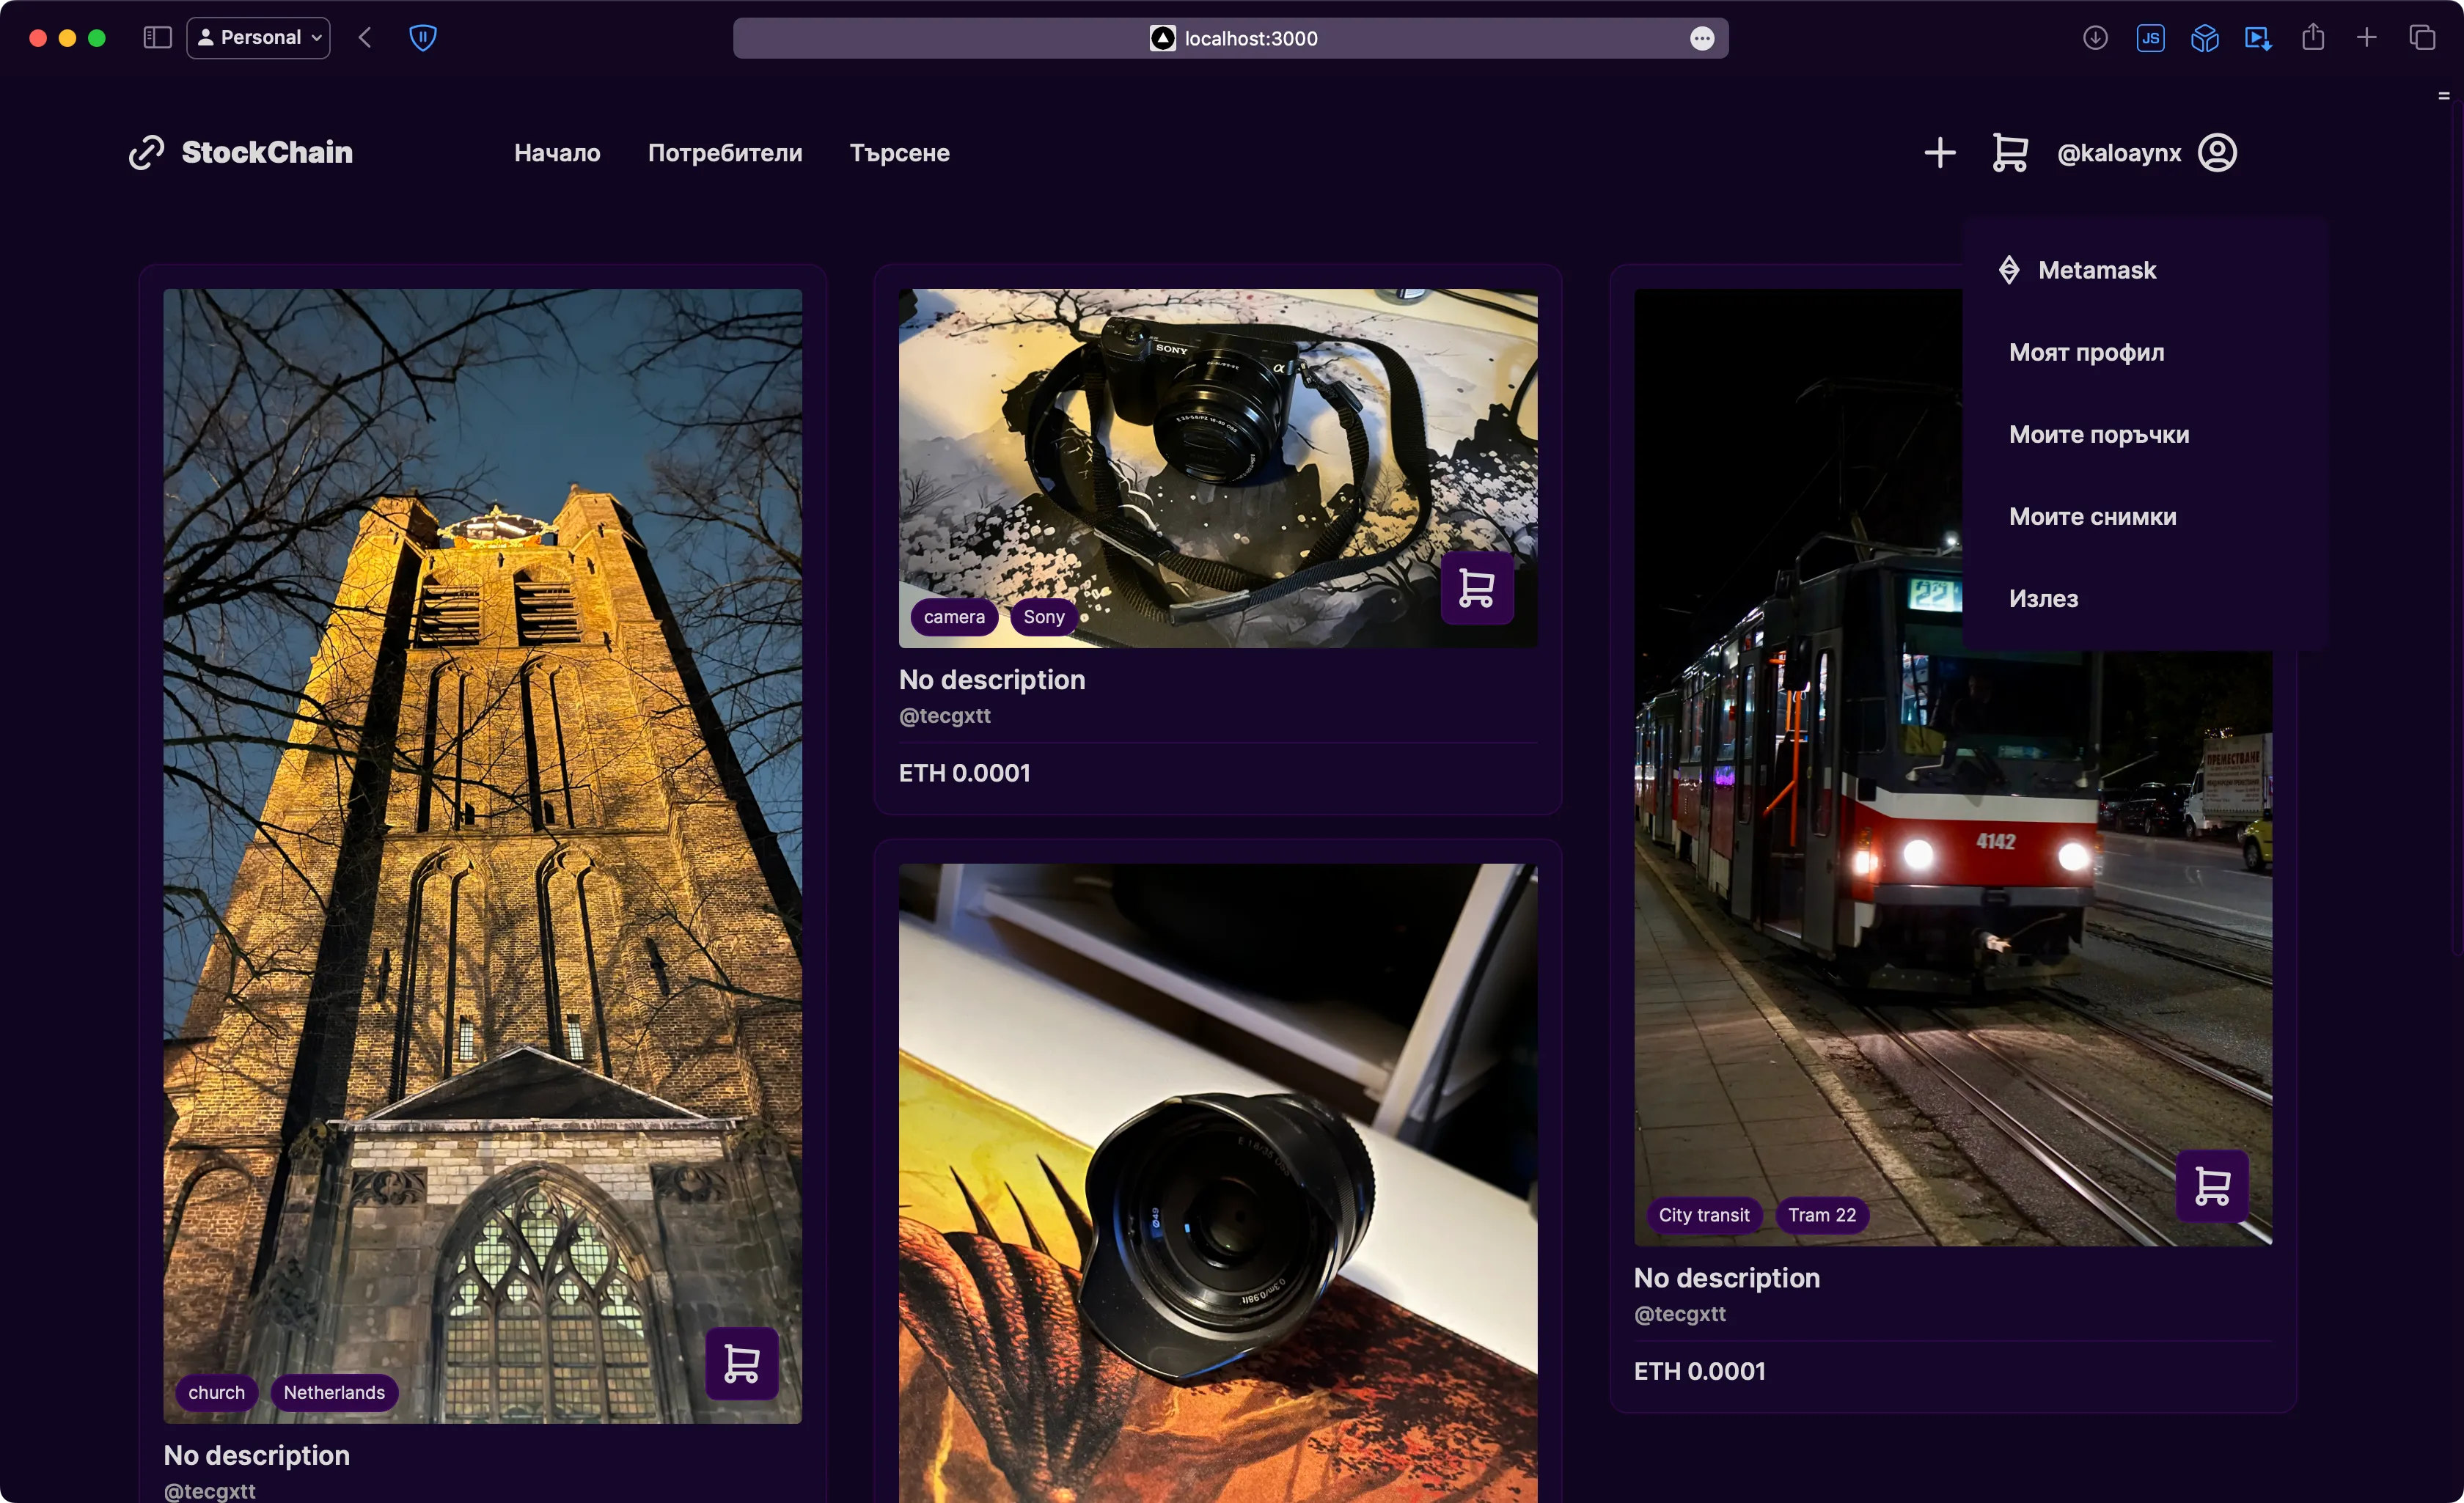Open the address bar page menu ellipsis
Viewport: 2464px width, 1503px height.
(x=1702, y=38)
